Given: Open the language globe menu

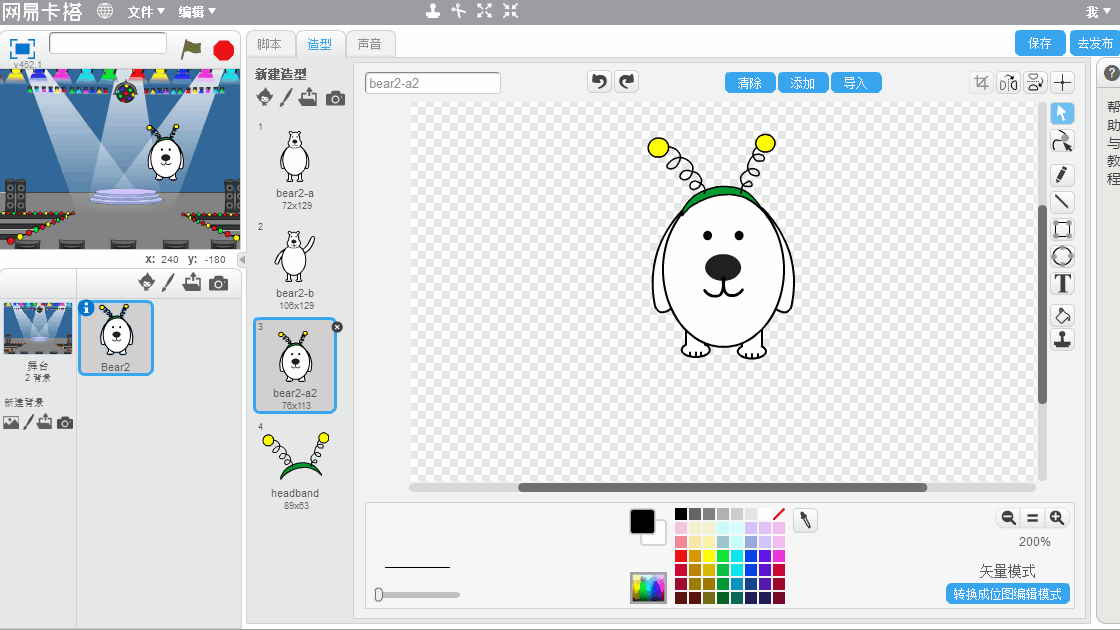Looking at the screenshot, I should pyautogui.click(x=105, y=11).
